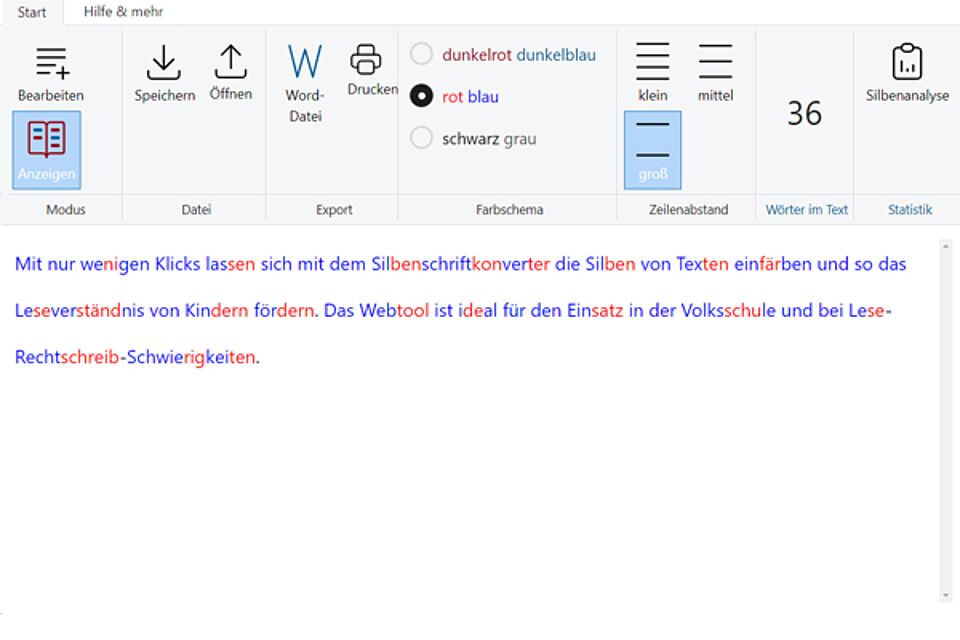This screenshot has width=960, height=640.
Task: Export as Word-Datei
Action: click(305, 83)
